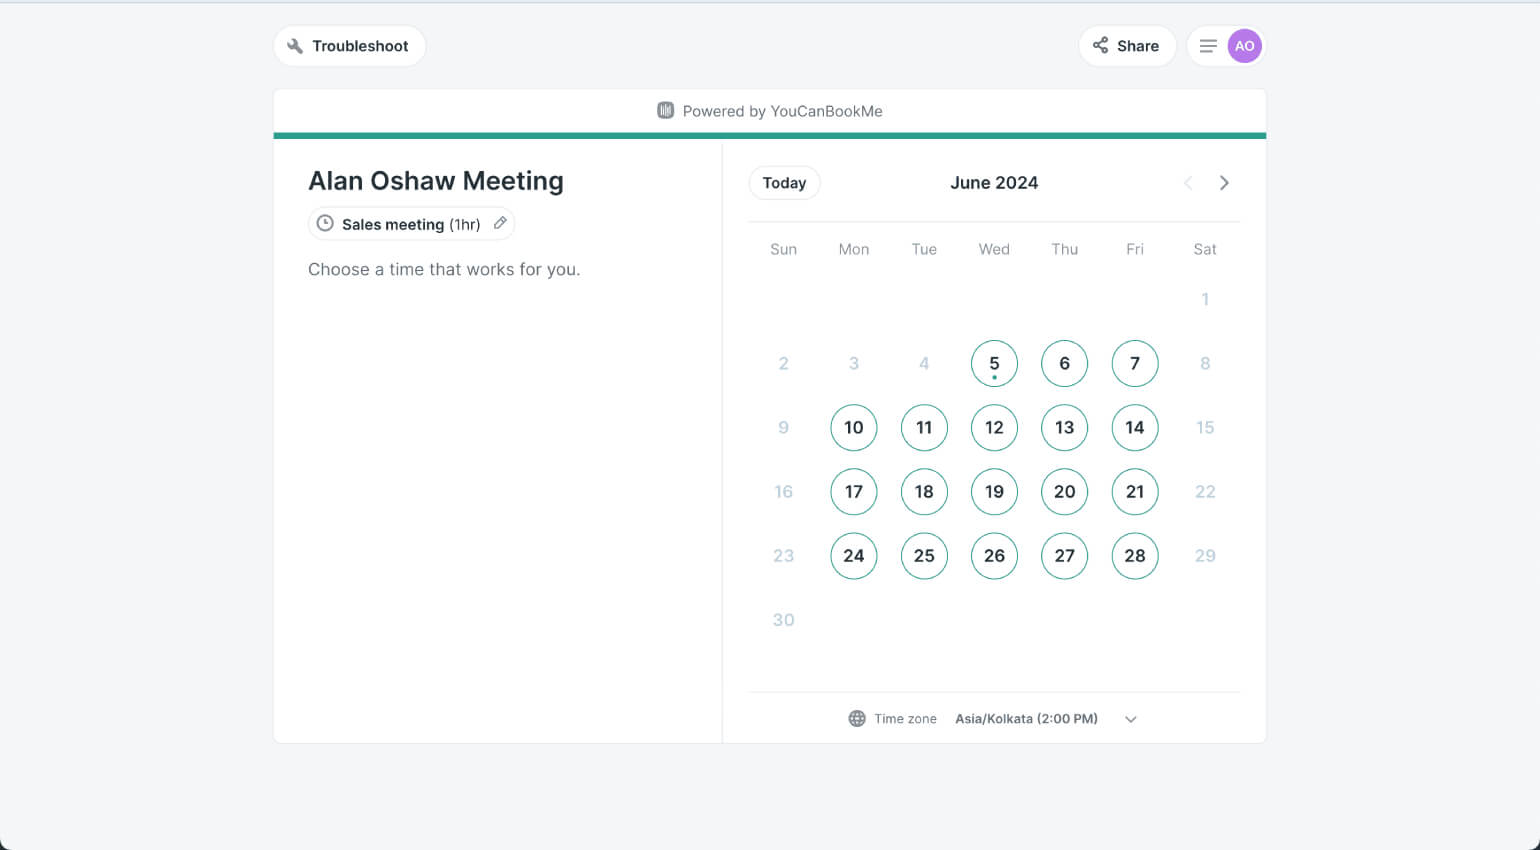Open Powered by YouCanBookMe link
The image size is (1540, 850).
pos(770,111)
